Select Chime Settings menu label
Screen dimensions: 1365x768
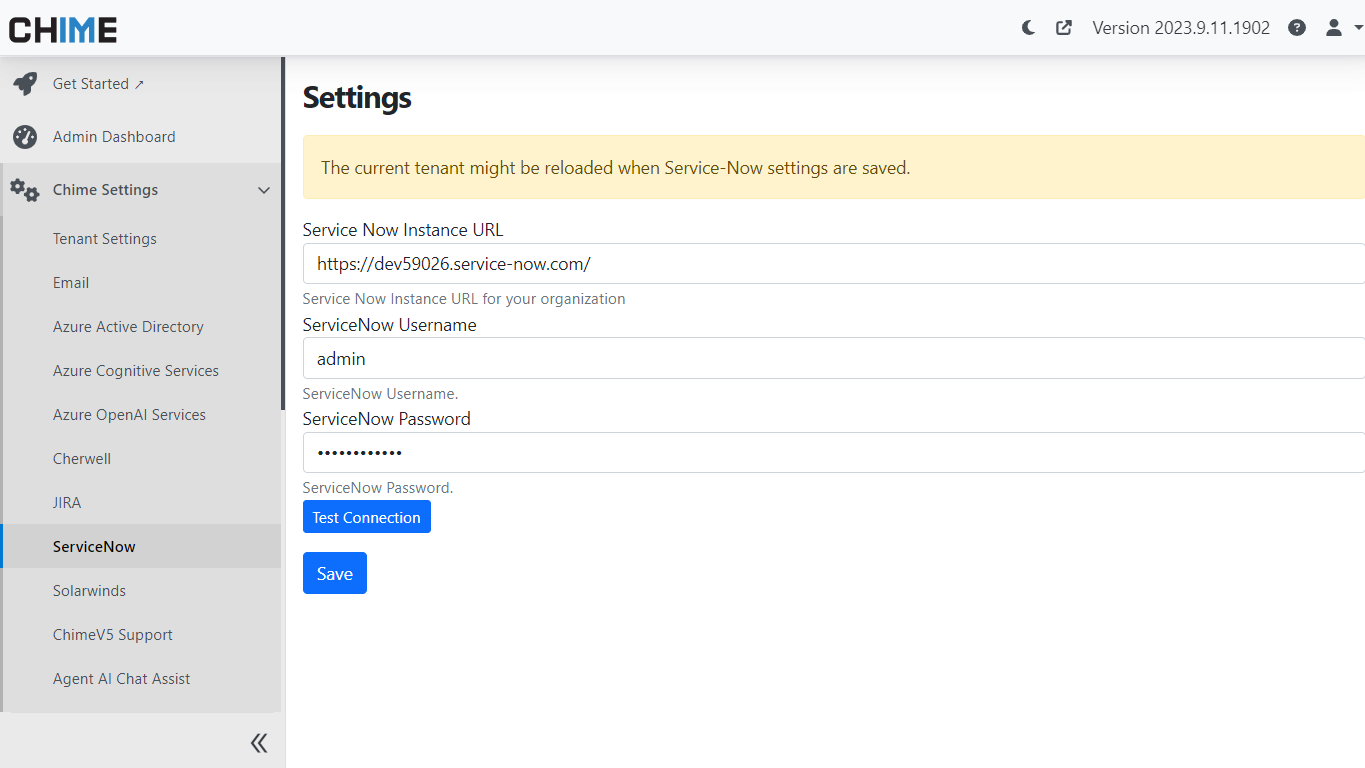coord(105,190)
